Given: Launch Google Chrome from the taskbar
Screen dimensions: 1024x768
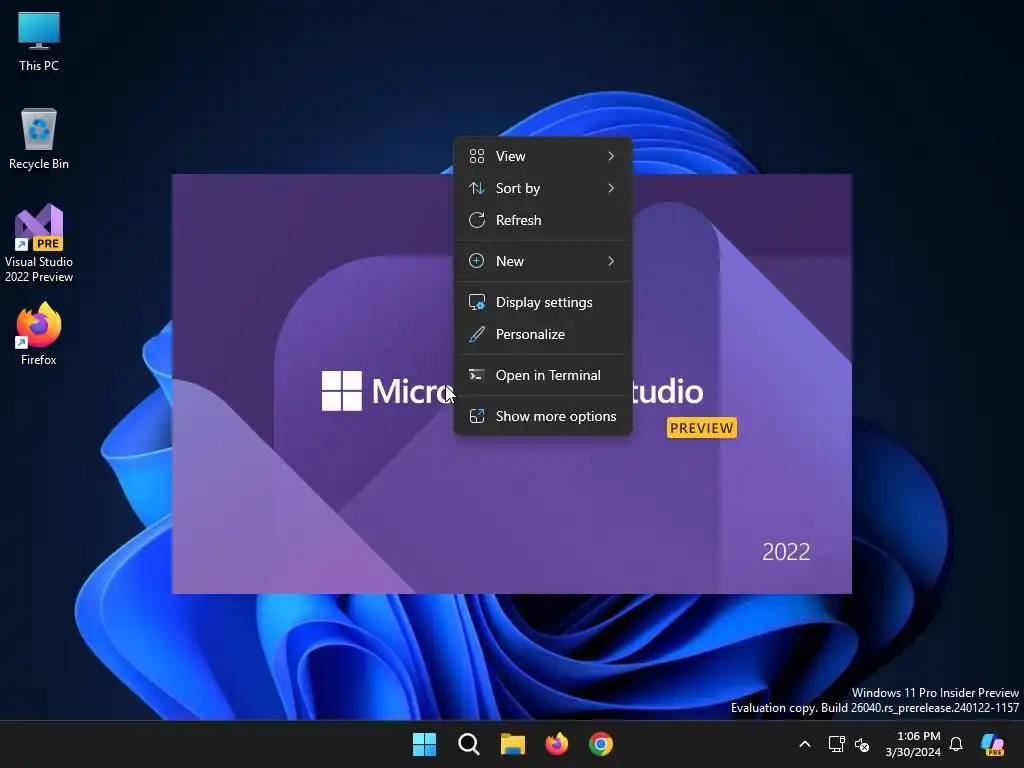Looking at the screenshot, I should [x=601, y=744].
